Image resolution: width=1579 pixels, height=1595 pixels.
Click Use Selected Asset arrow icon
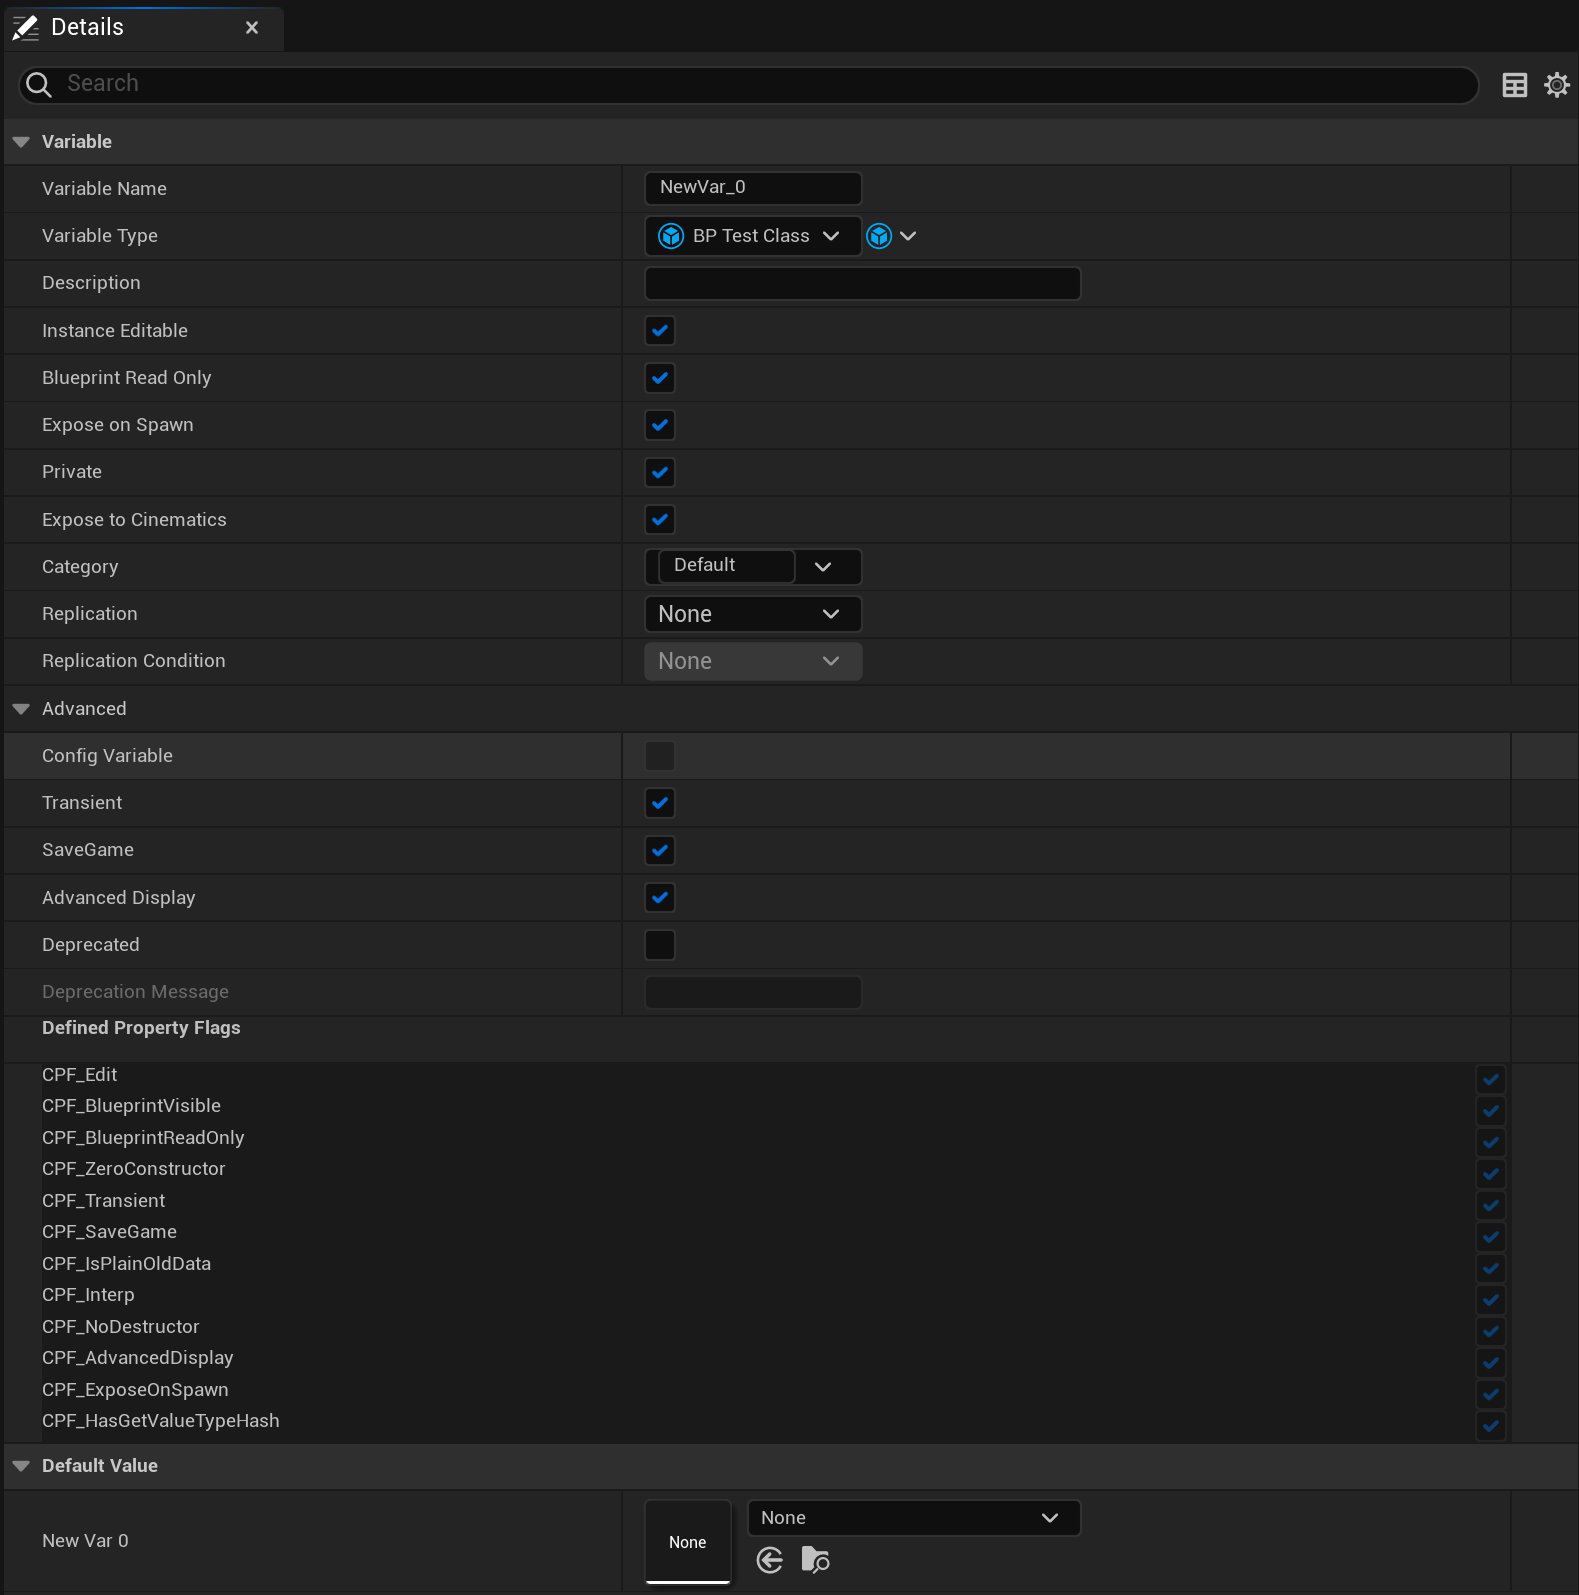point(769,1559)
